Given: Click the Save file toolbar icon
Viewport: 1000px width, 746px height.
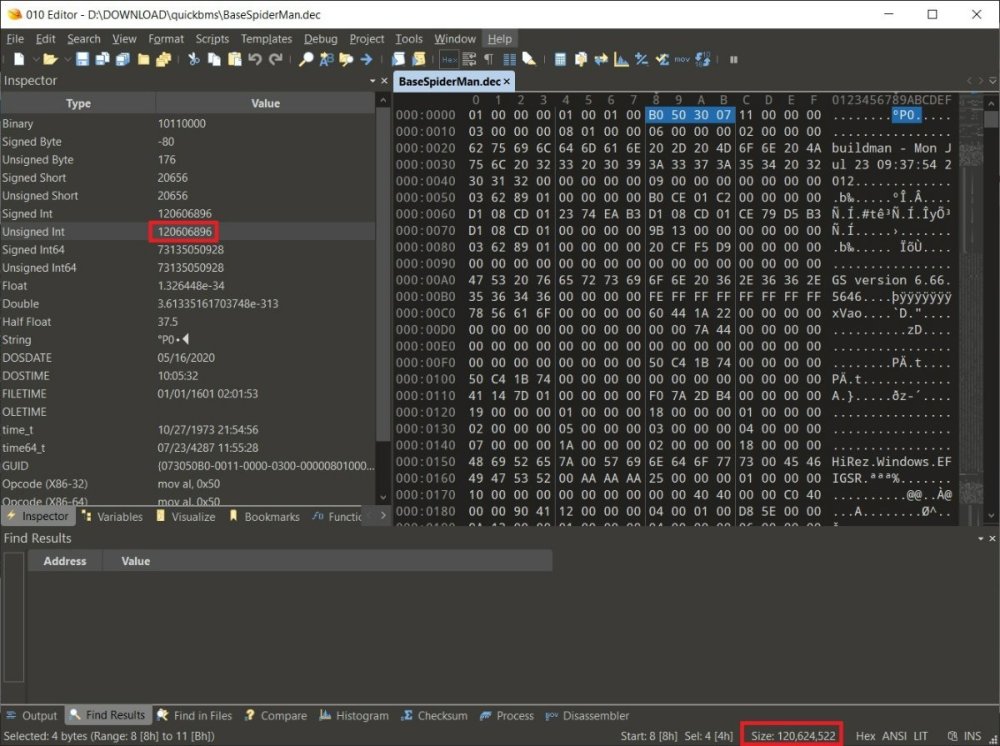Looking at the screenshot, I should click(83, 60).
